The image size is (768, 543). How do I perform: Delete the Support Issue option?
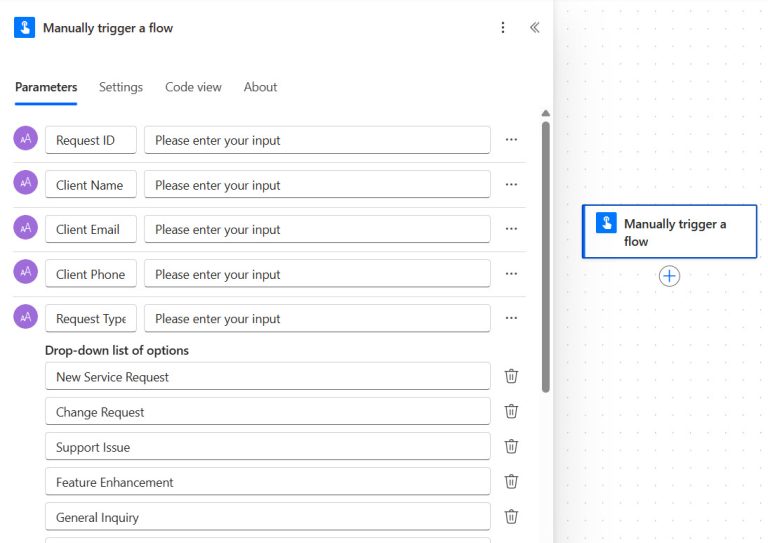click(511, 447)
